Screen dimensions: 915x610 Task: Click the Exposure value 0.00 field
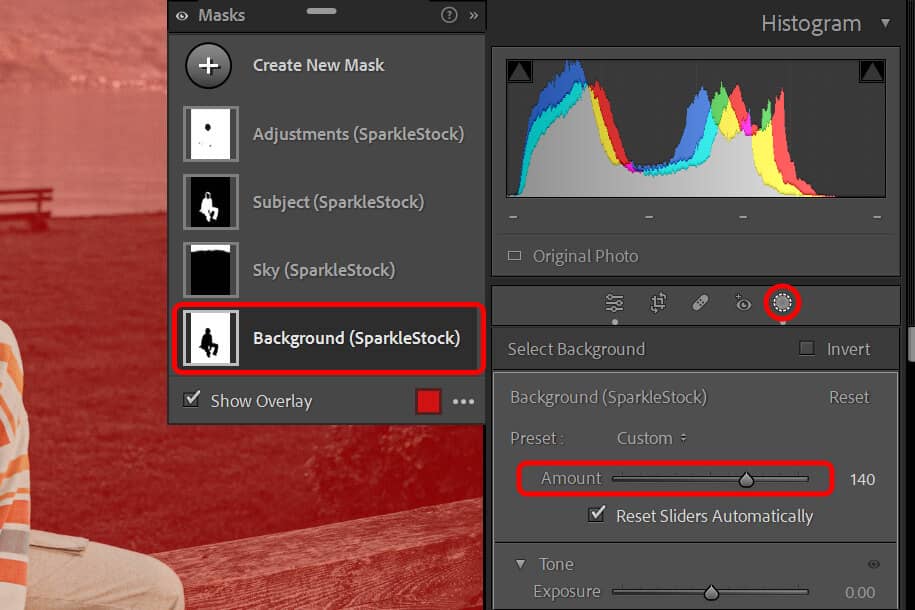click(x=860, y=592)
